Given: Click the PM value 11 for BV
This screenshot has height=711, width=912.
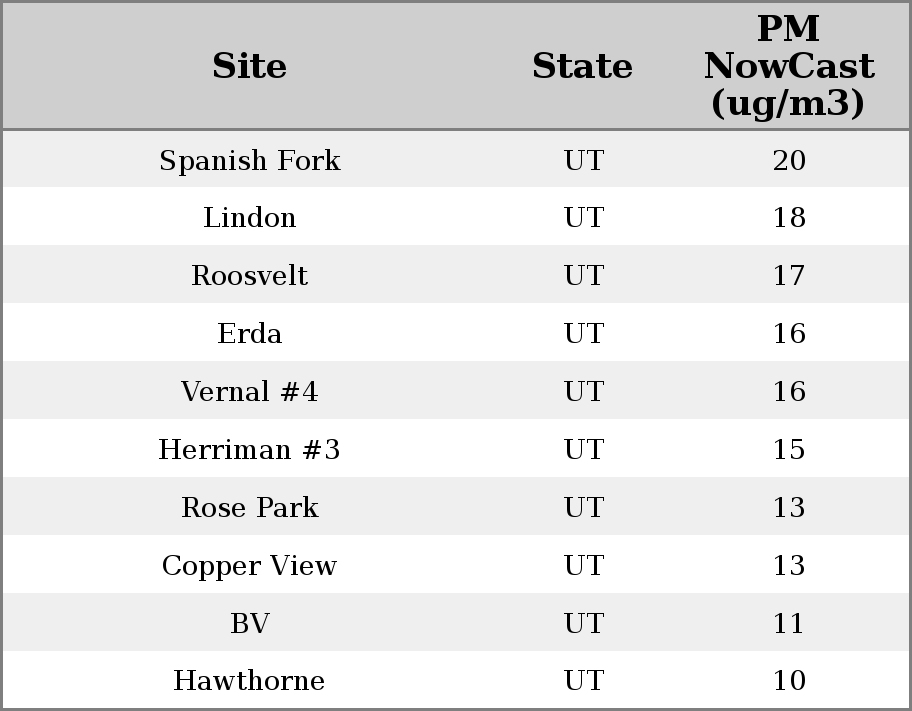Looking at the screenshot, I should (x=788, y=624).
